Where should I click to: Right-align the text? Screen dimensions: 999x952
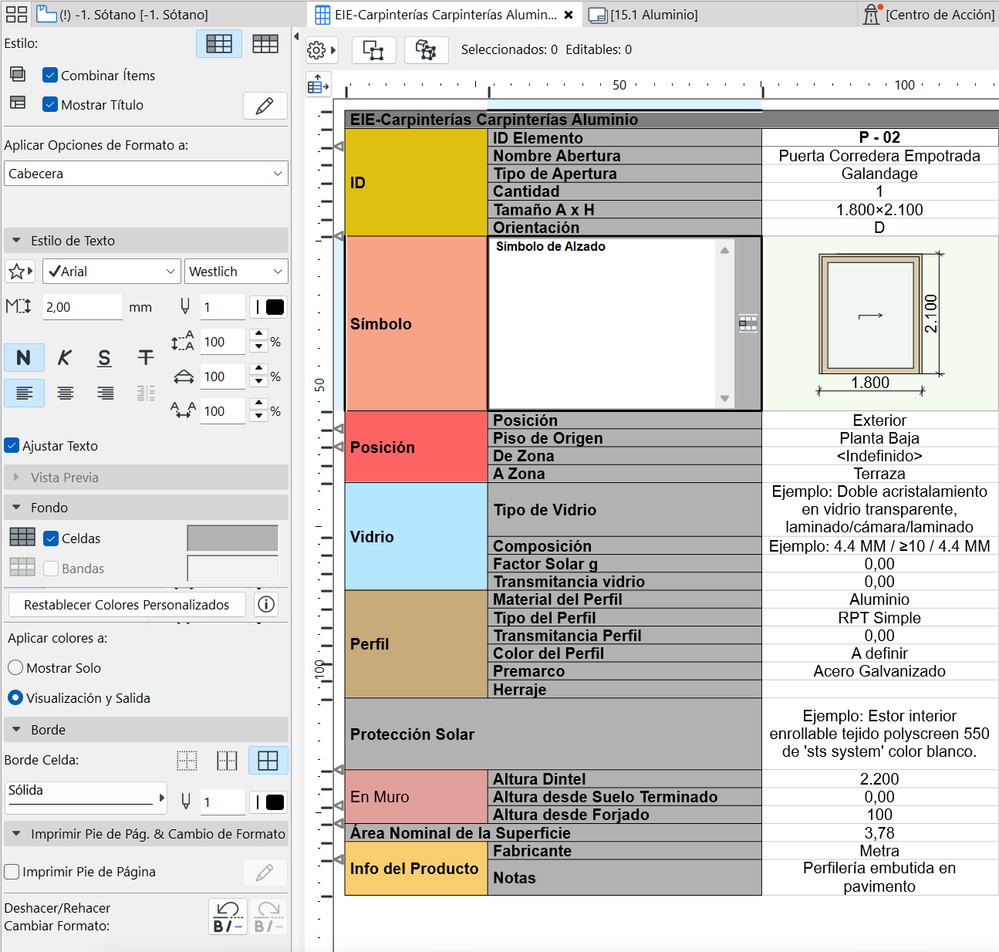[105, 393]
